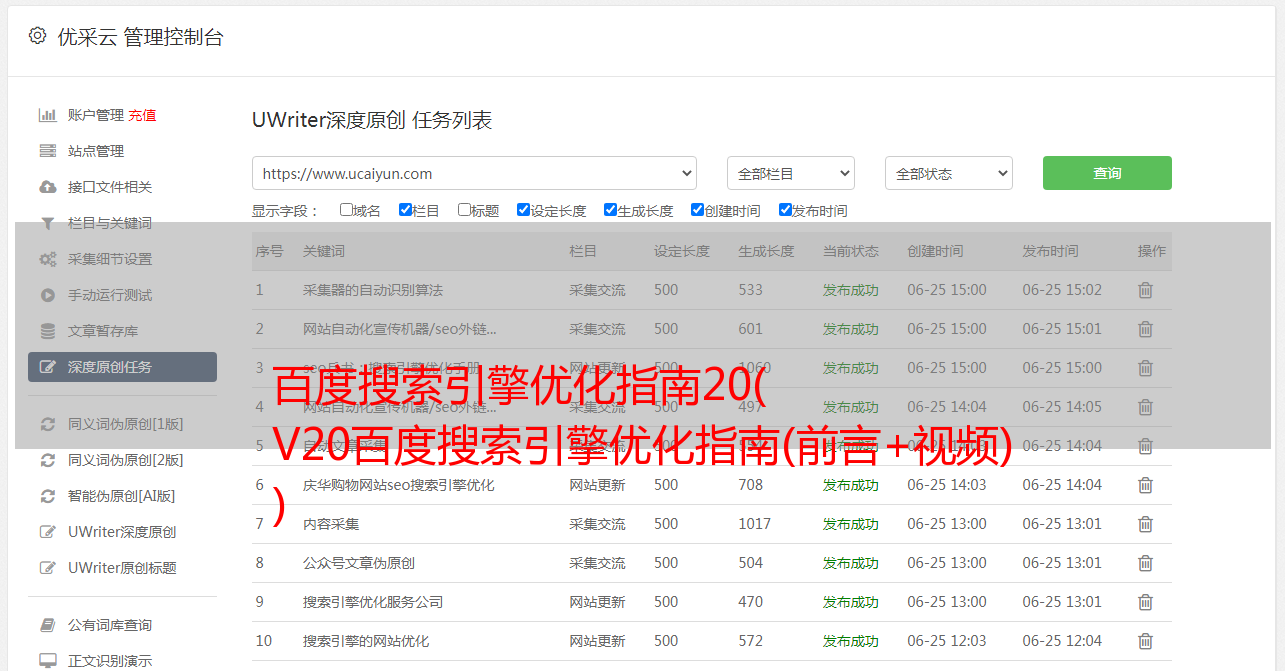The height and width of the screenshot is (671, 1285).
Task: Toggle the 发布时间 checkbox
Action: pyautogui.click(x=784, y=210)
